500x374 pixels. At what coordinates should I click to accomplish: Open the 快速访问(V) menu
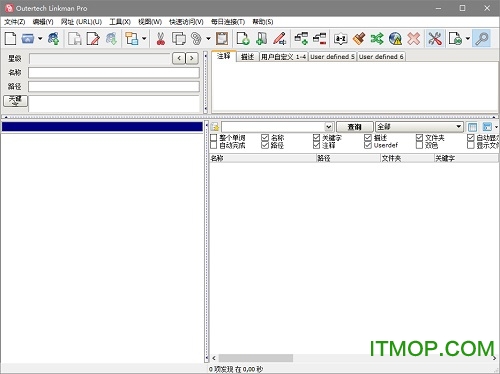[x=186, y=22]
